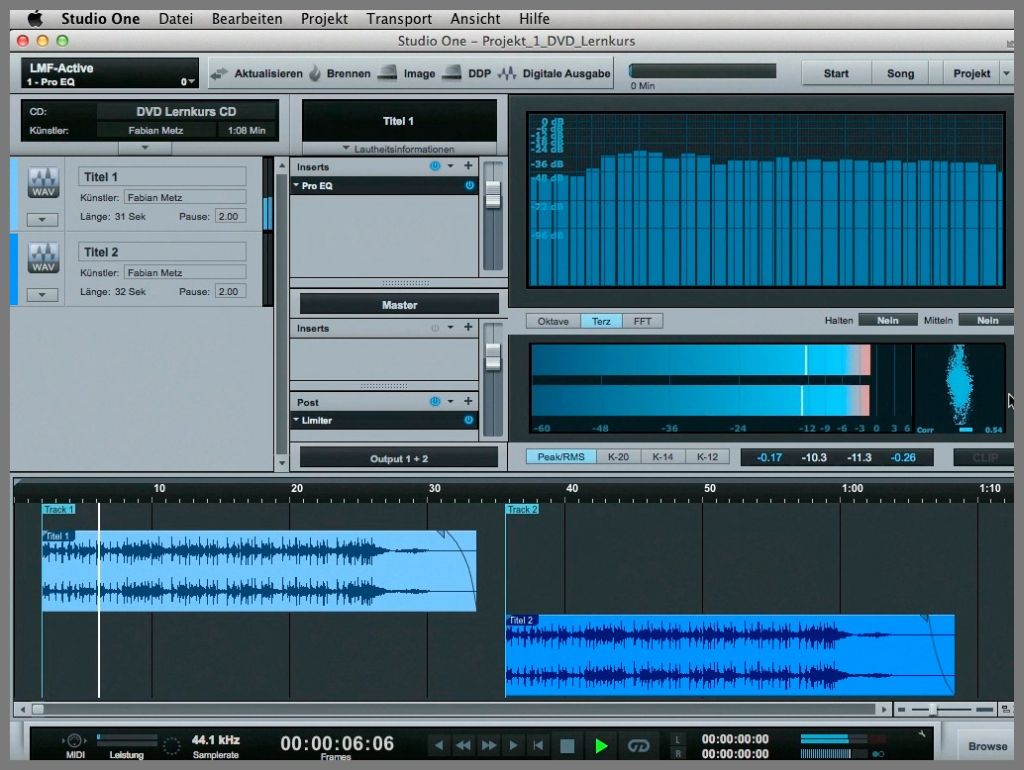Select K-20 metering mode

(x=618, y=457)
